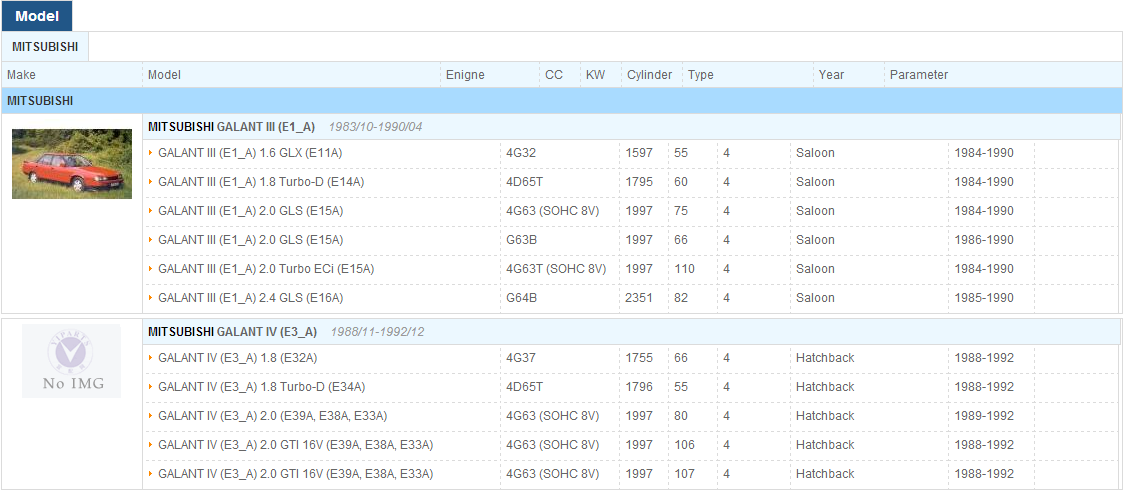Click arrow bullet beside GALANT III 2.4 GLS
This screenshot has height=493, width=1127.
pos(151,298)
